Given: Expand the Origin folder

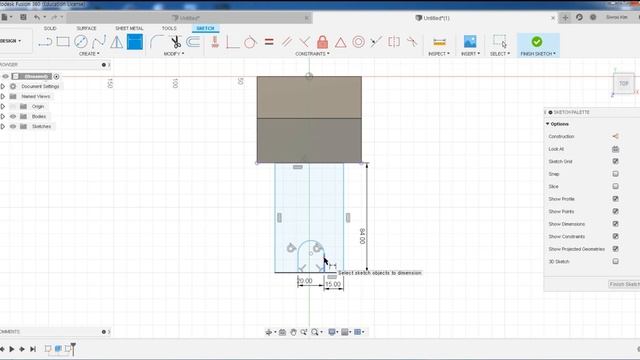Looking at the screenshot, I should tap(3, 107).
